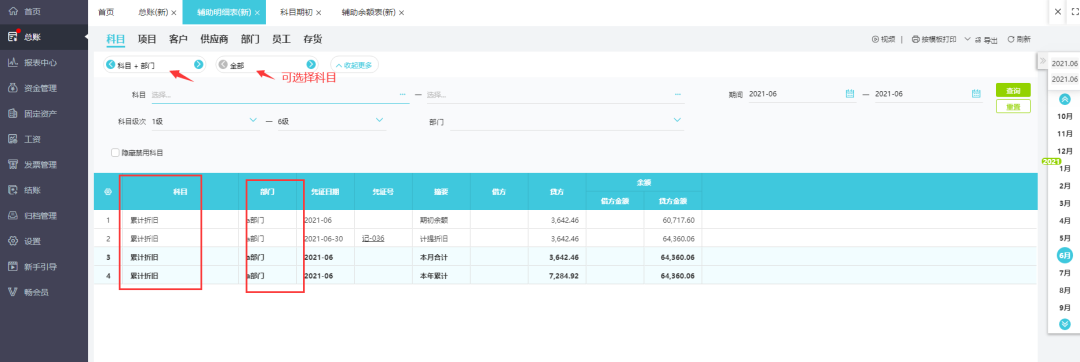Viewport: 1080px width, 362px height.
Task: Open the first 科目 selection ellipsis
Action: (403, 94)
